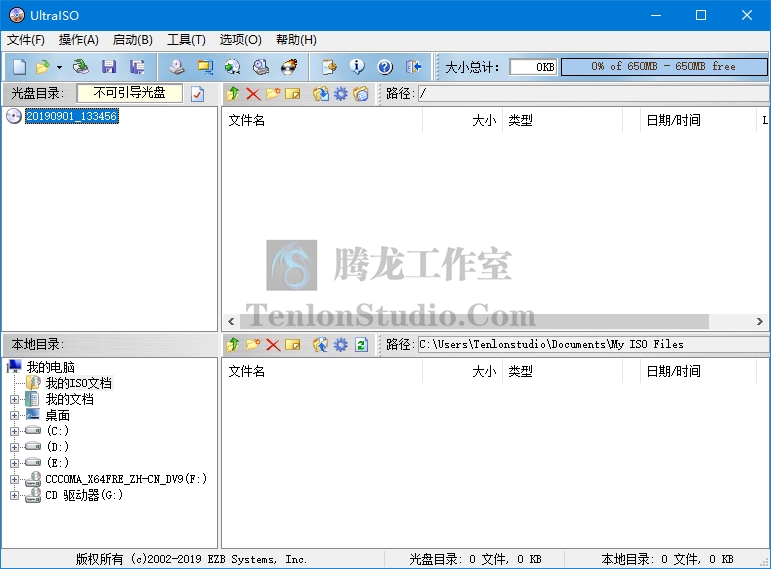Select 我的ISO文档 in local tree
Screen dimensions: 771x569
[x=79, y=383]
